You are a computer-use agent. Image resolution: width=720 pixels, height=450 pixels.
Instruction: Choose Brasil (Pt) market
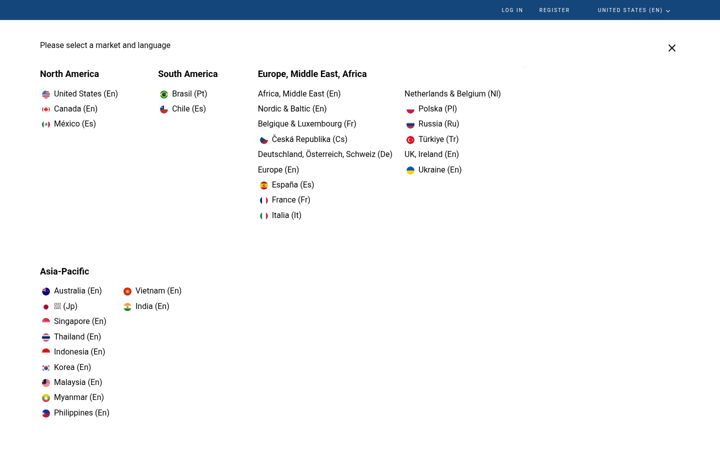(x=190, y=94)
